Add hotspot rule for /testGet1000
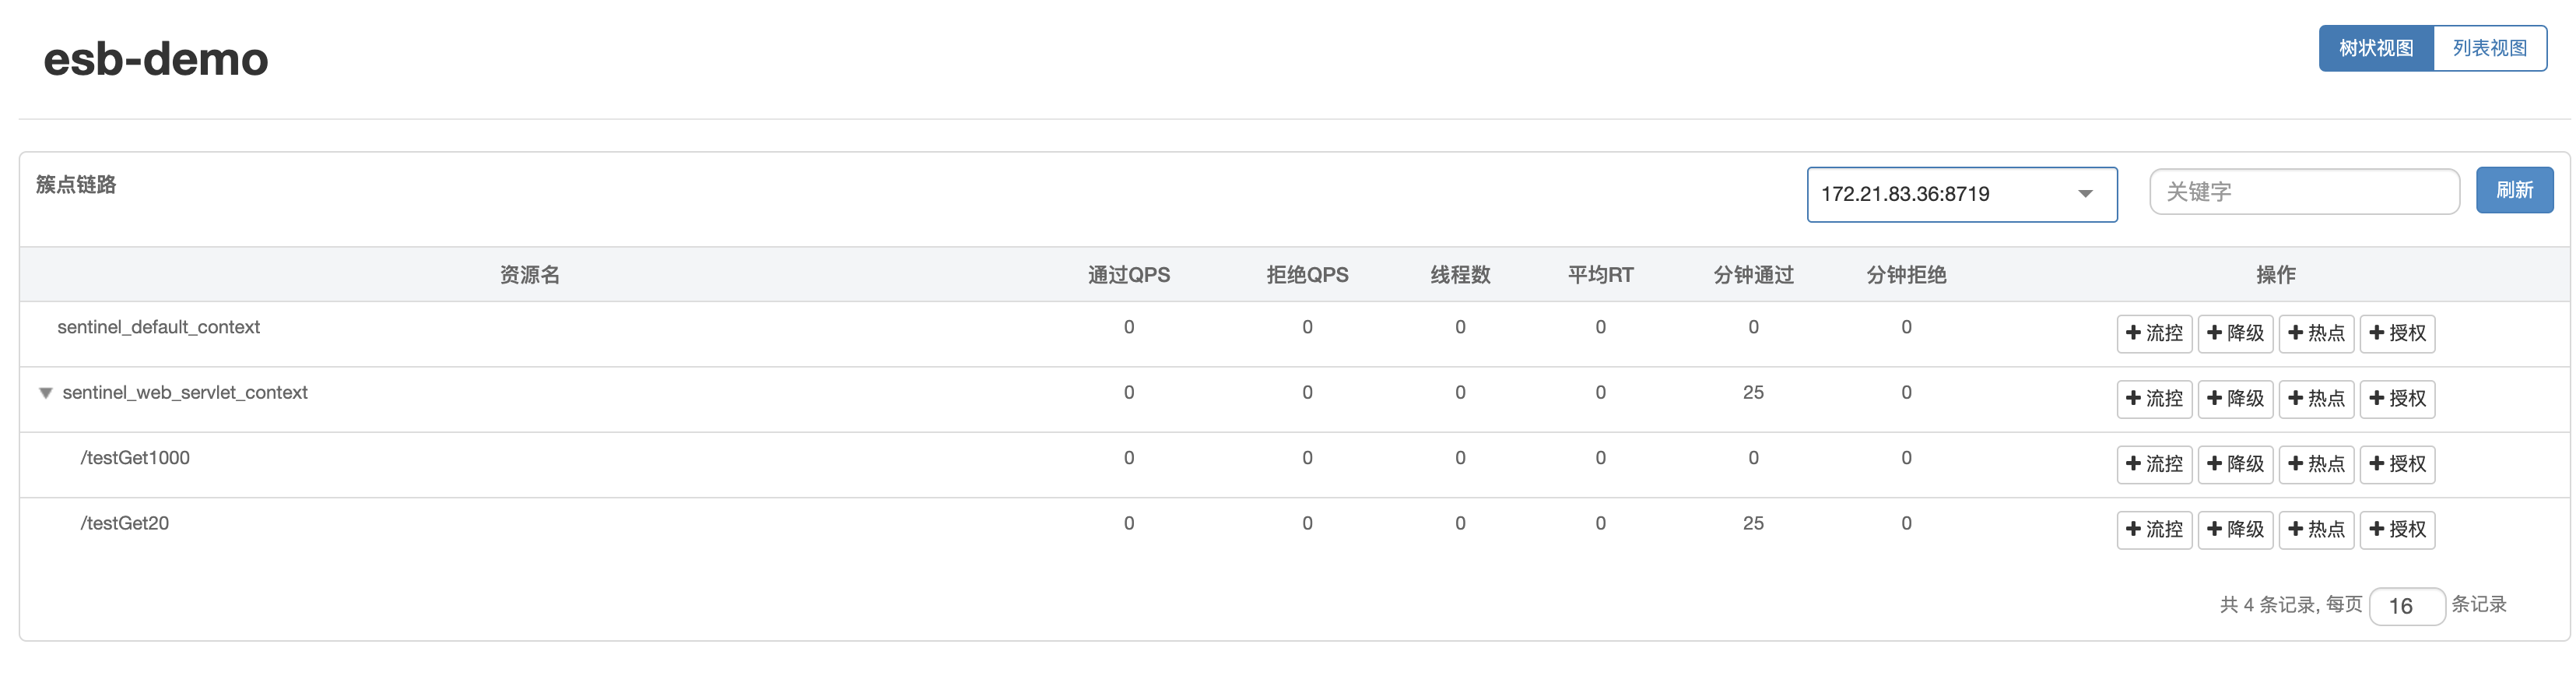2576x676 pixels. pos(2316,464)
